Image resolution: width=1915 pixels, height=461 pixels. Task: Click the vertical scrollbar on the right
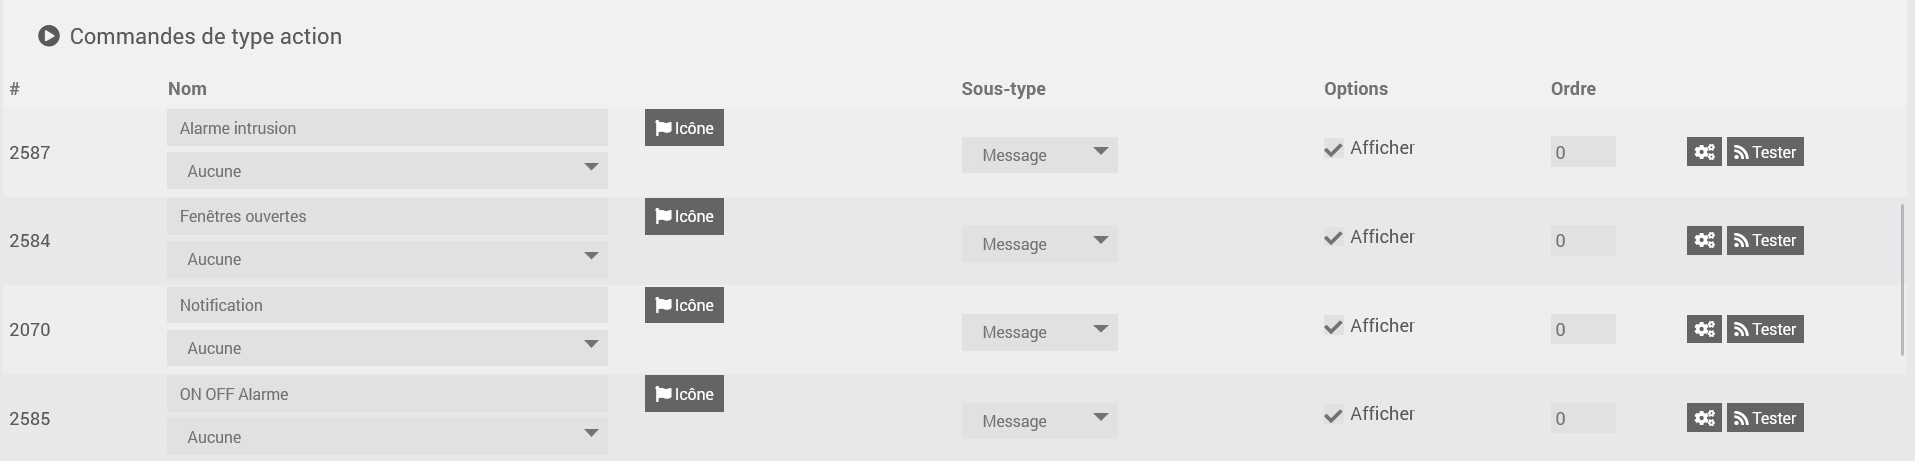click(x=1902, y=280)
